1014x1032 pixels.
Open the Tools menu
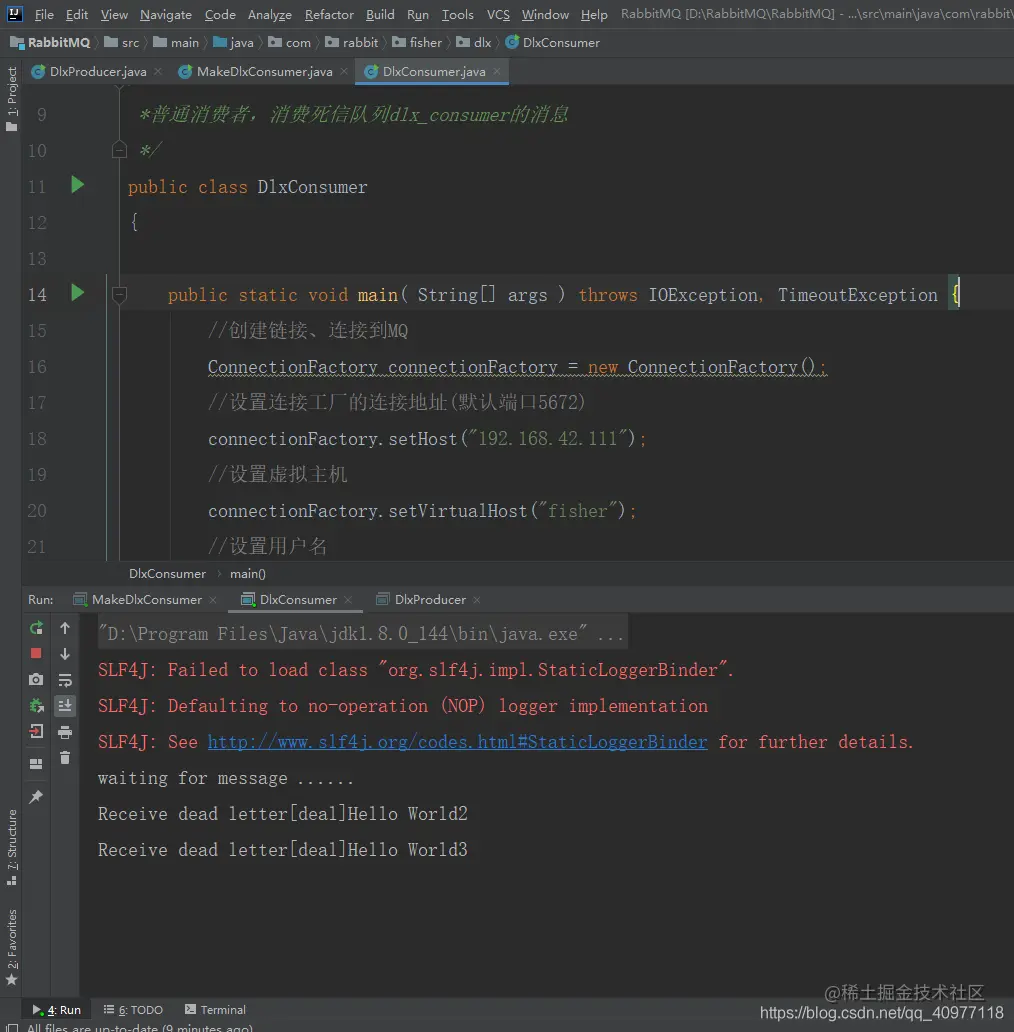coord(457,14)
